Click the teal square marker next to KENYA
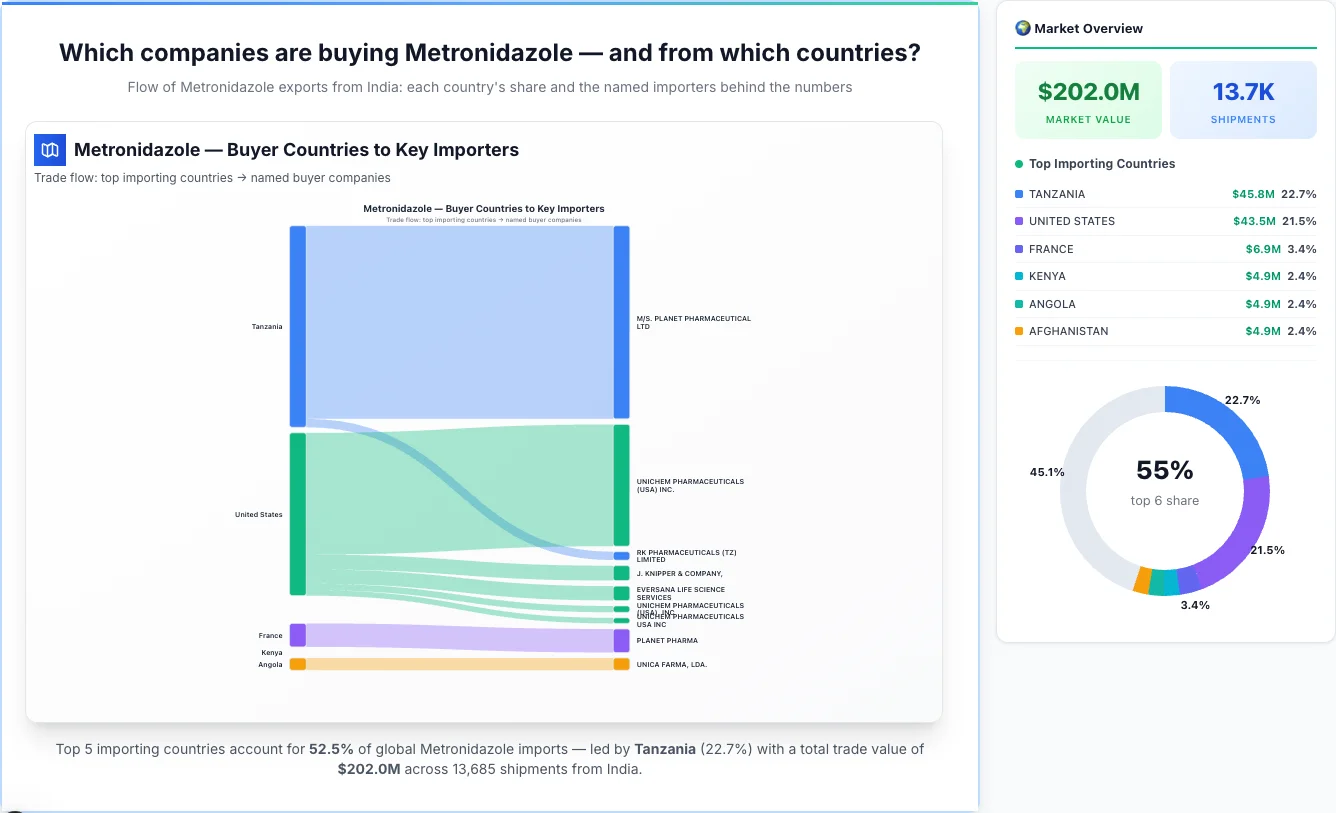The width and height of the screenshot is (1336, 813). click(x=1018, y=276)
